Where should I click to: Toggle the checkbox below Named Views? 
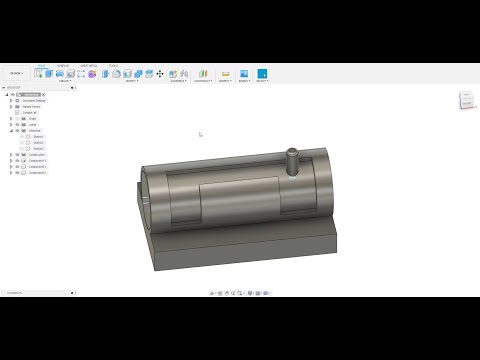click(x=17, y=113)
